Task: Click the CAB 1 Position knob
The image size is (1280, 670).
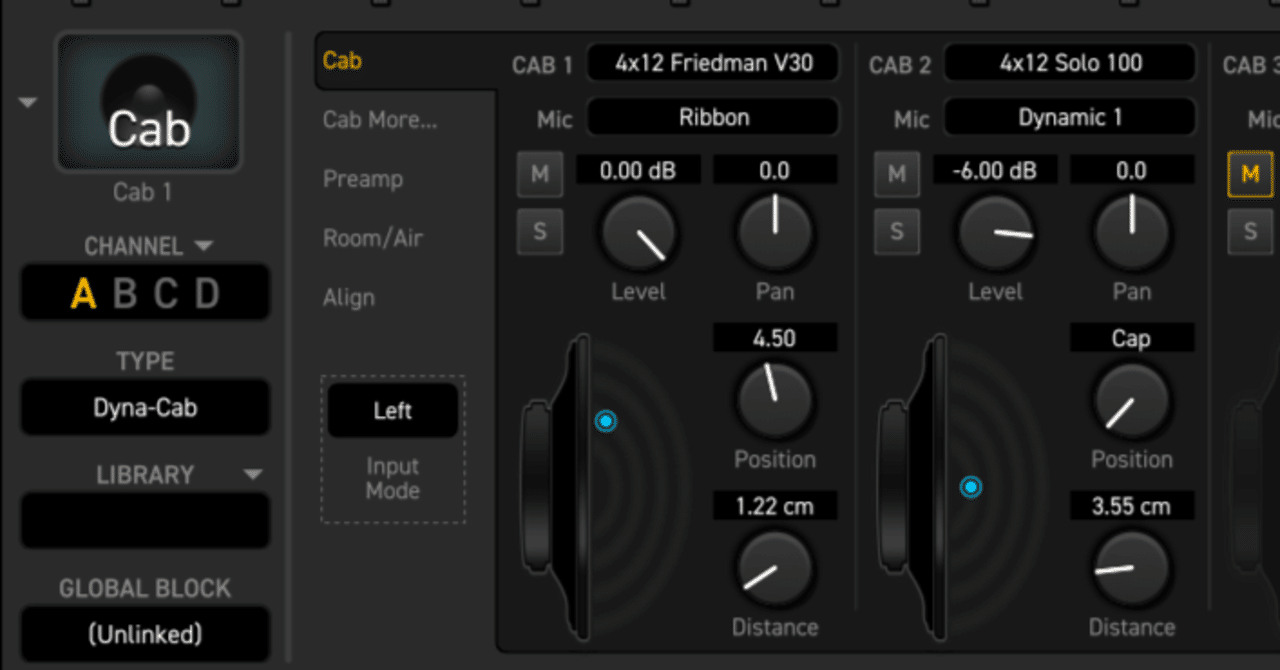Action: (x=775, y=401)
